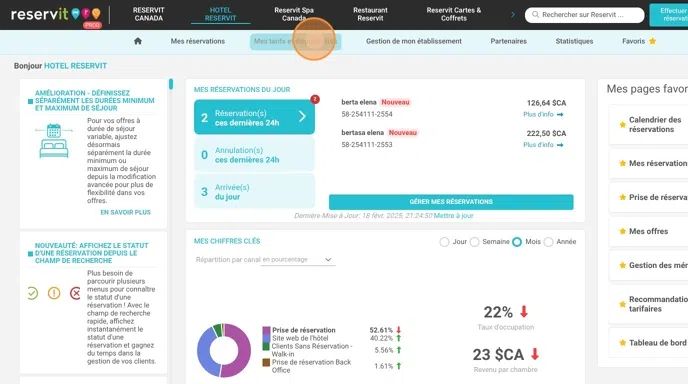Click the HOTEL RESERVIT greeting link
This screenshot has width=688, height=384.
click(x=75, y=66)
